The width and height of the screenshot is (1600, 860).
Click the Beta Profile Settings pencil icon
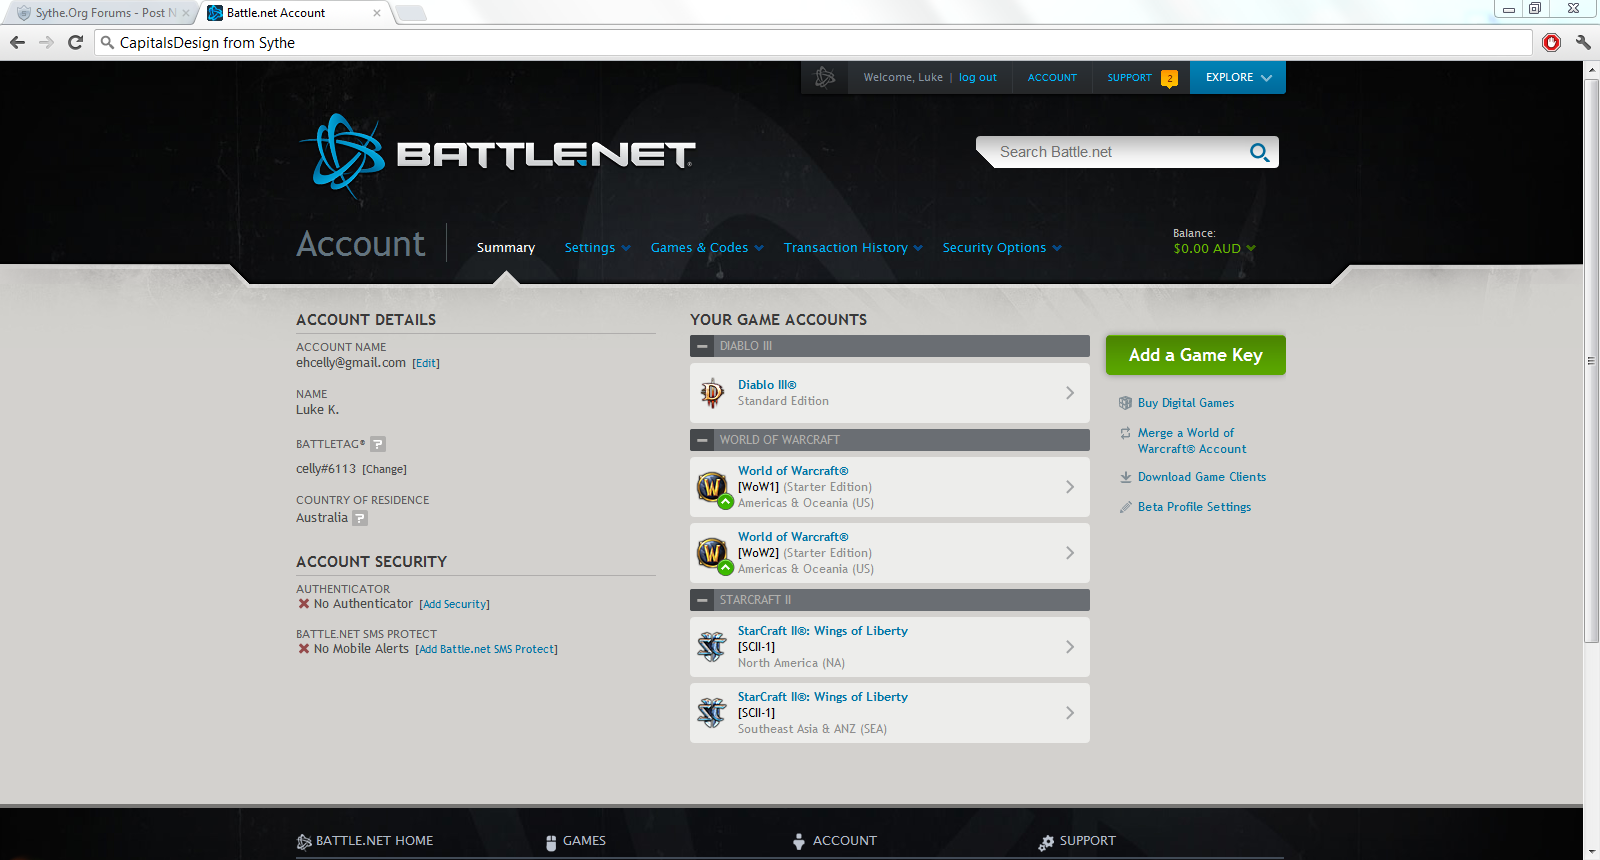click(1125, 507)
